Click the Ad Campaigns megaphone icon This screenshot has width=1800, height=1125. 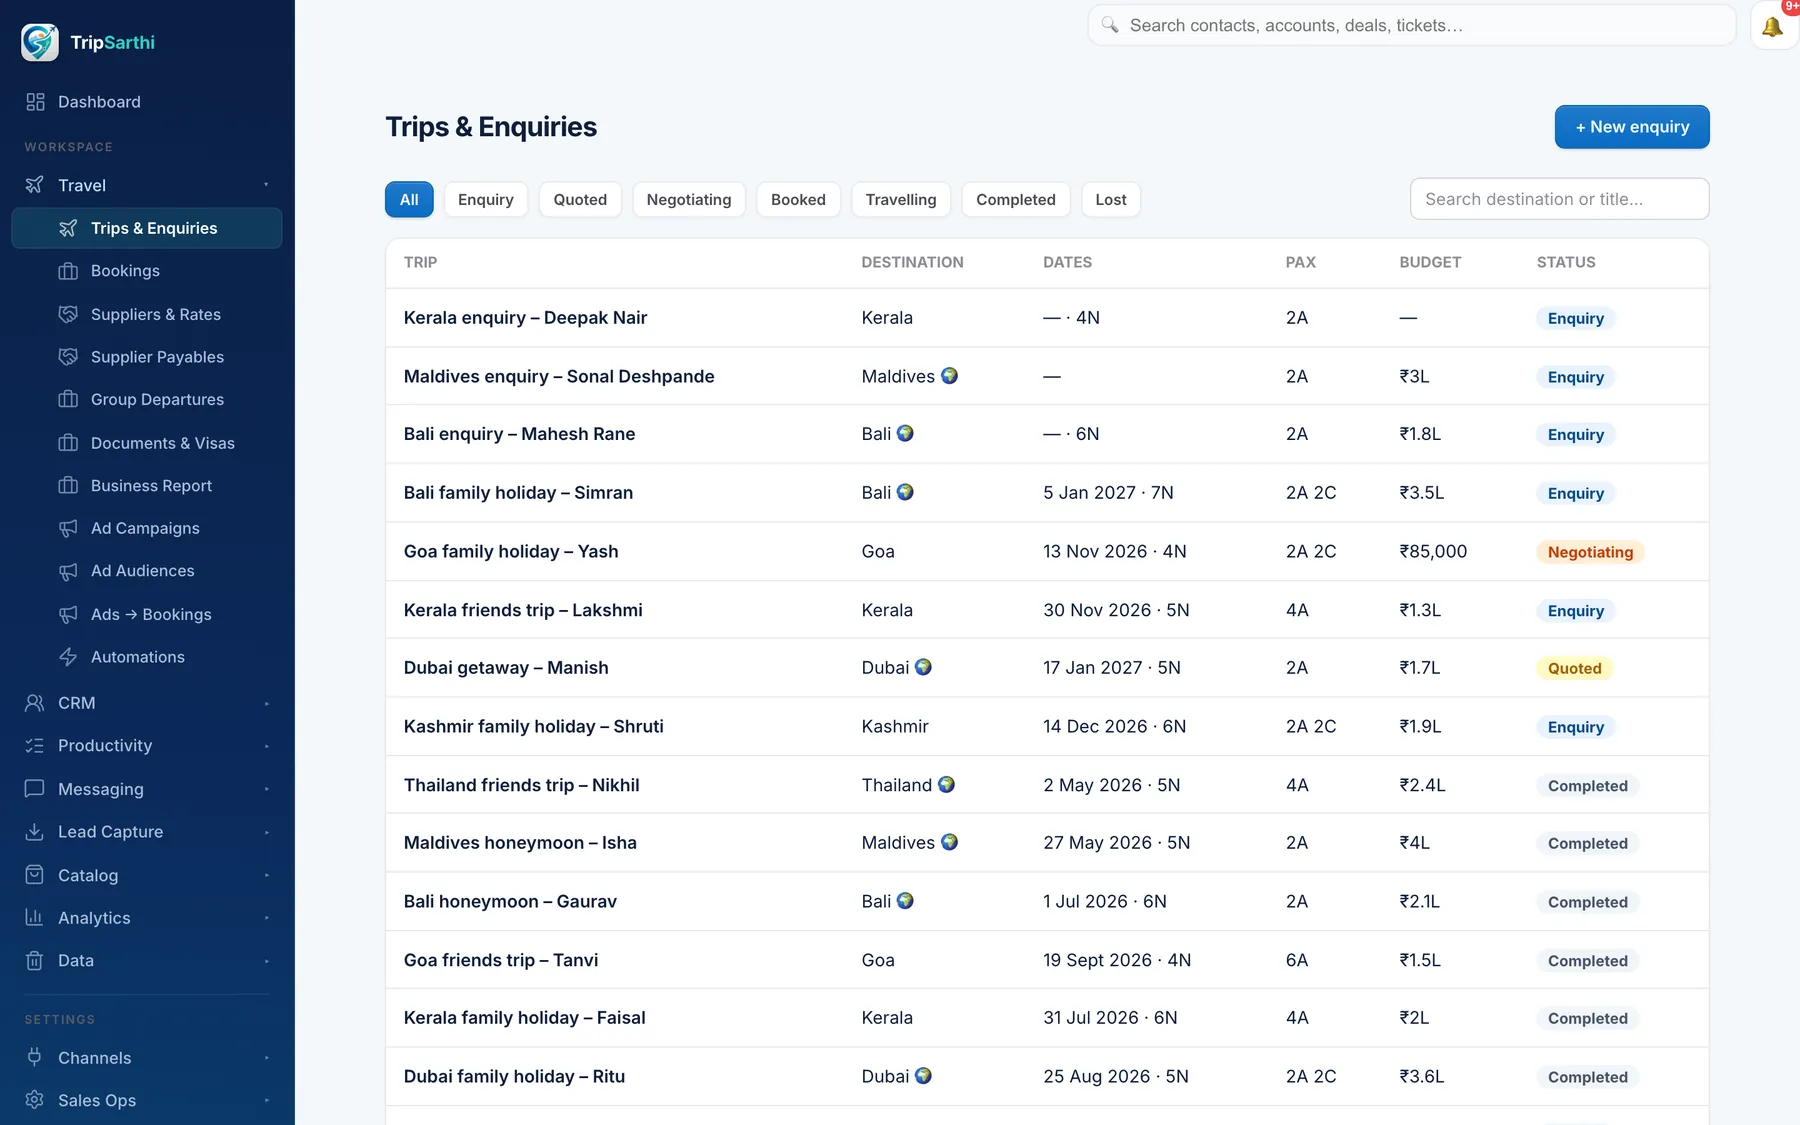[x=68, y=528]
